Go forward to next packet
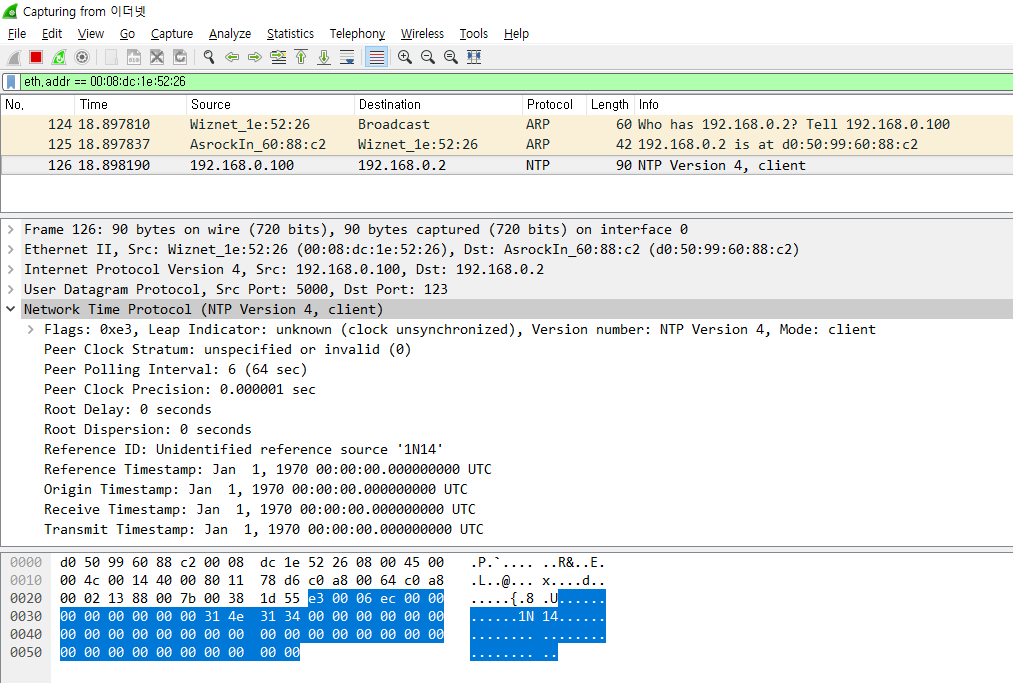 (x=255, y=58)
